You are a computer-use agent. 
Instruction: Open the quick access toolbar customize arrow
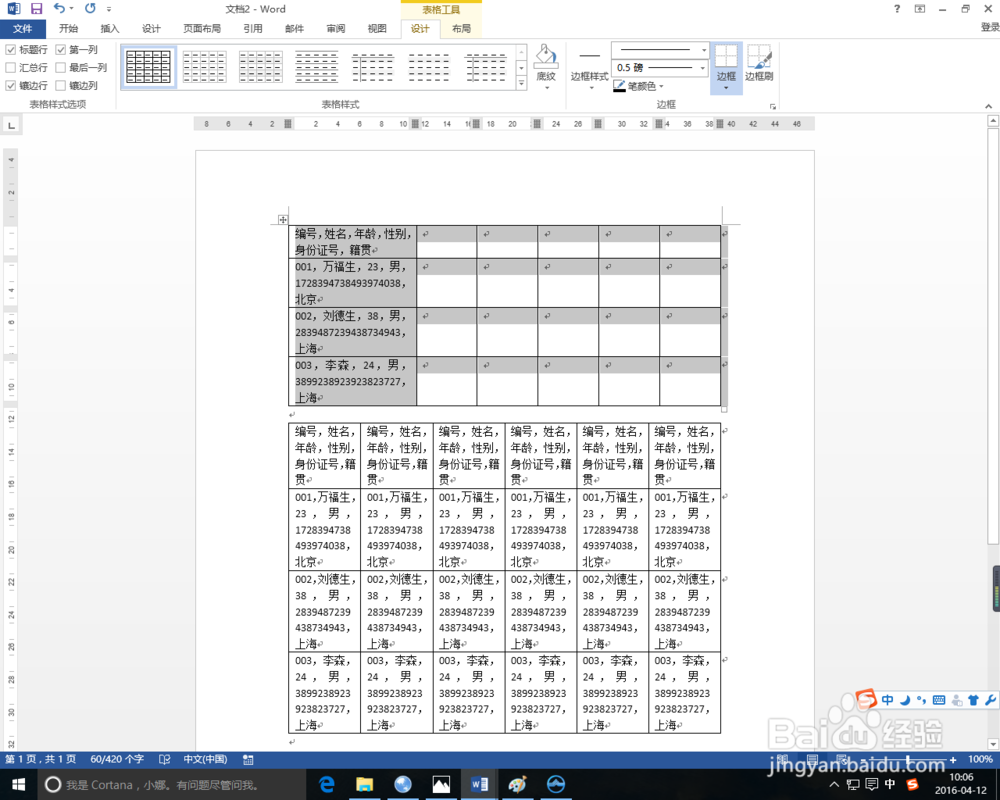[109, 9]
